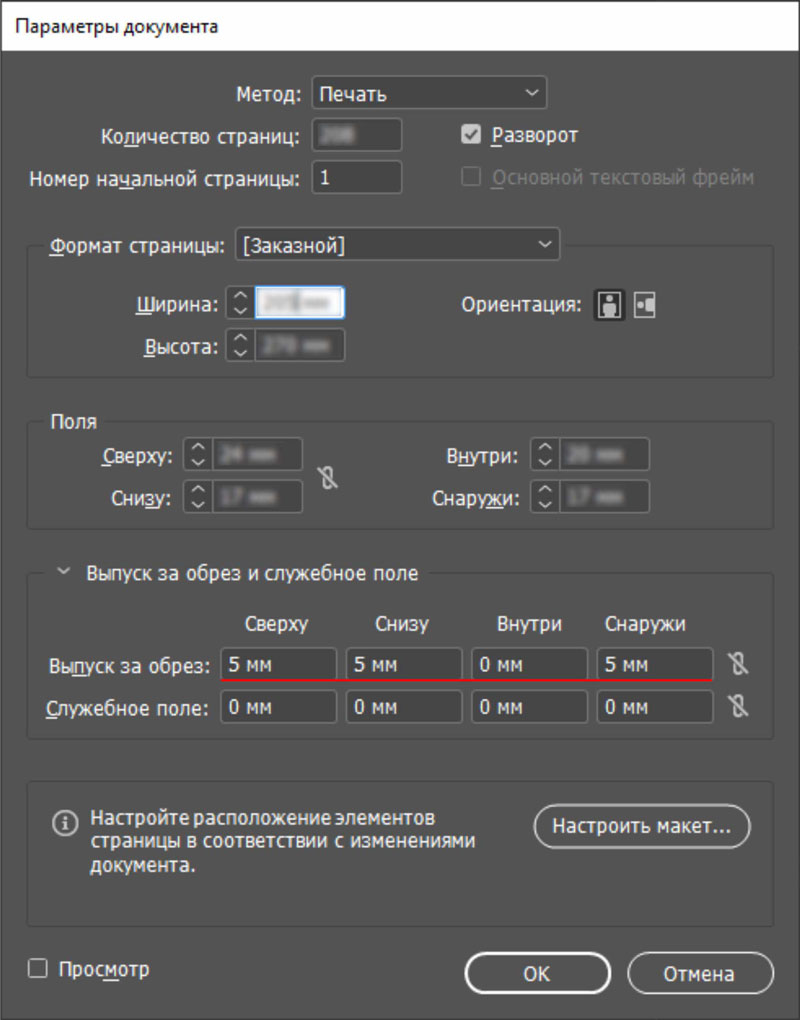The height and width of the screenshot is (1020, 800).
Task: Select the landscape orientation icon
Action: click(x=644, y=306)
